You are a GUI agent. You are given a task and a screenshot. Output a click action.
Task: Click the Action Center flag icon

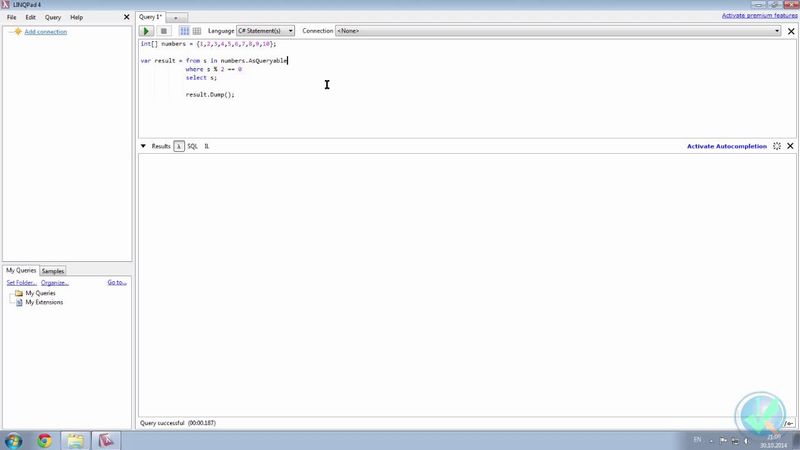click(723, 440)
